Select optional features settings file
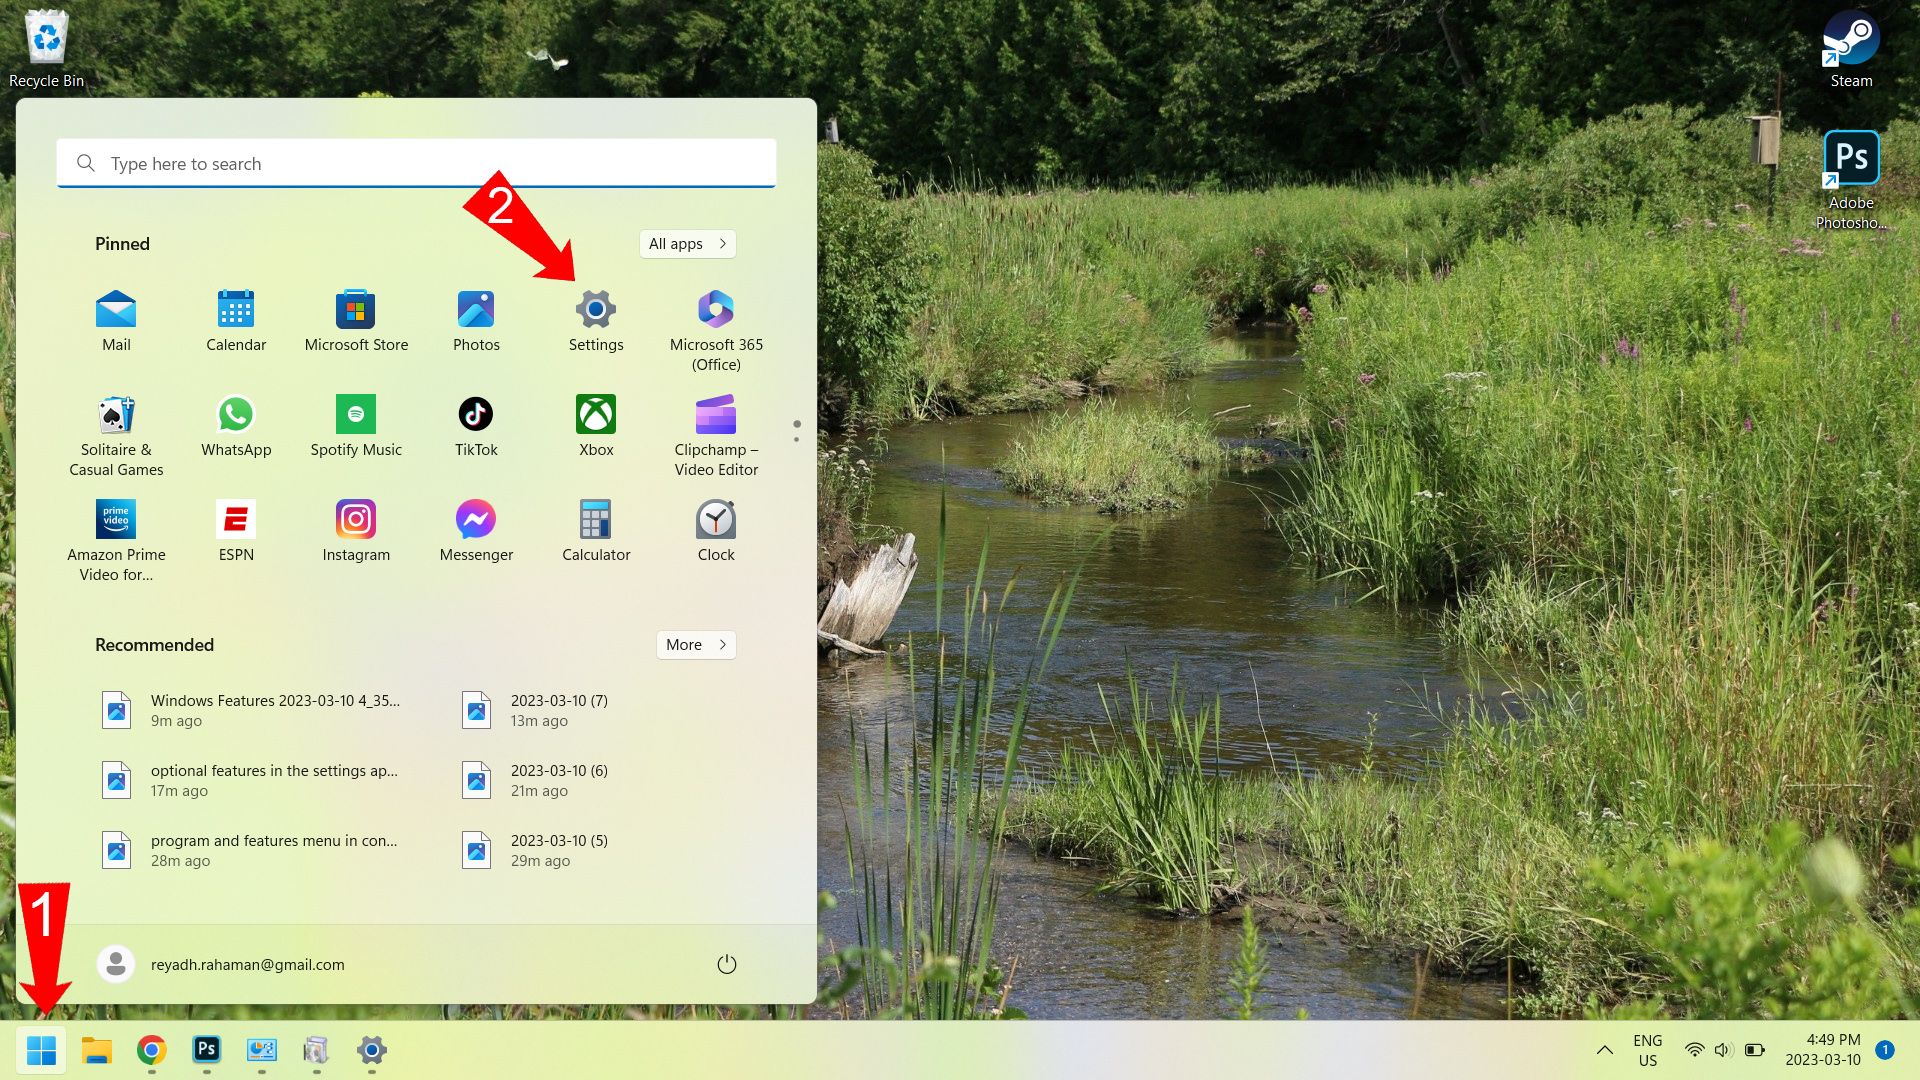The image size is (1920, 1080). click(251, 779)
